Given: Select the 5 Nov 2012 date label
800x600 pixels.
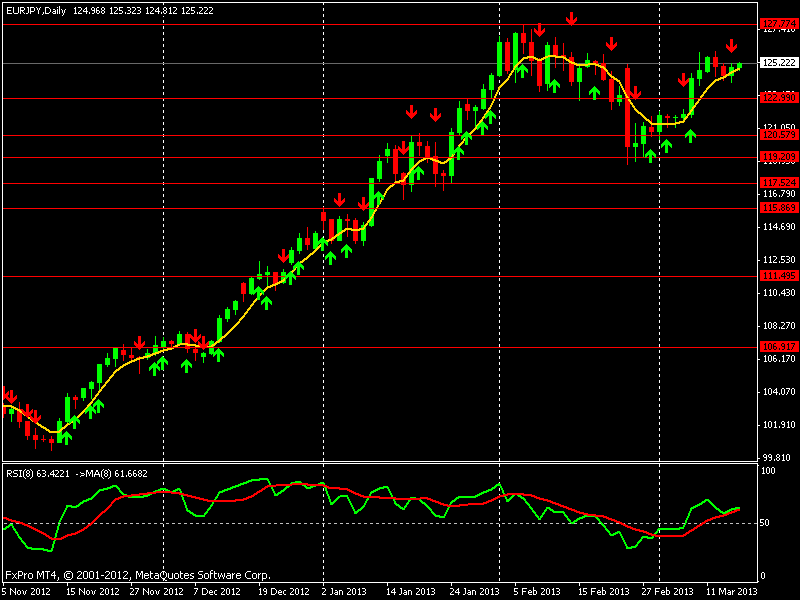Looking at the screenshot, I should pyautogui.click(x=27, y=592).
